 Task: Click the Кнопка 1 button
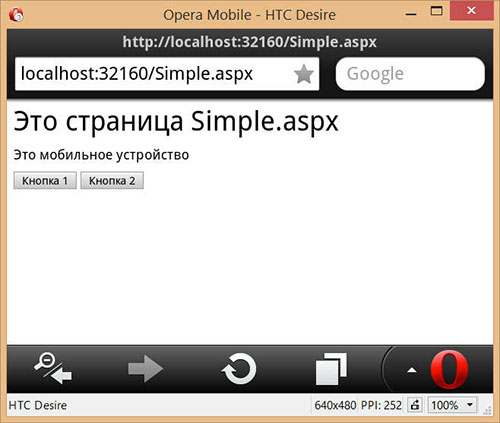tap(45, 181)
